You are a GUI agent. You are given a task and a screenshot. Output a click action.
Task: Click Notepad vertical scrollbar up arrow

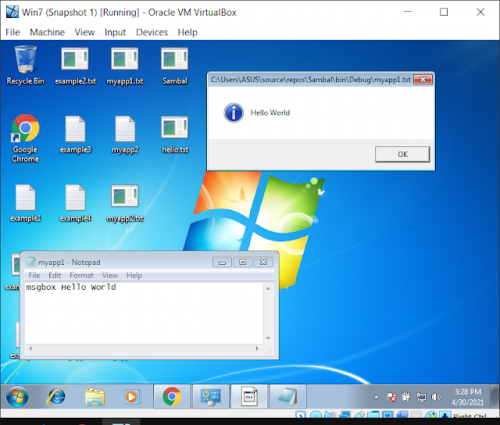pyautogui.click(x=268, y=288)
